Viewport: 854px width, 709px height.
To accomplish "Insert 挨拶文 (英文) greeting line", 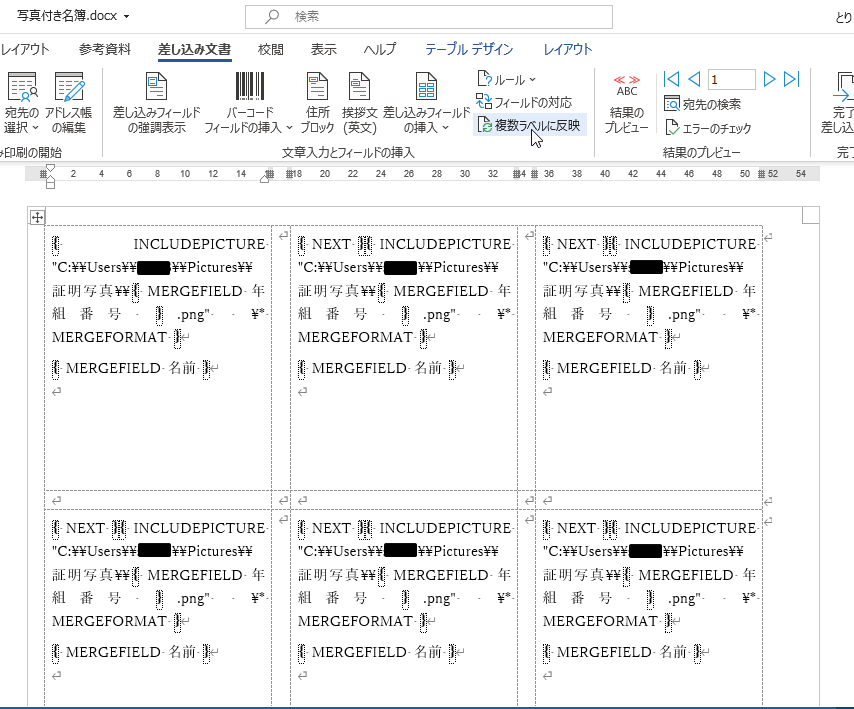I will (359, 103).
